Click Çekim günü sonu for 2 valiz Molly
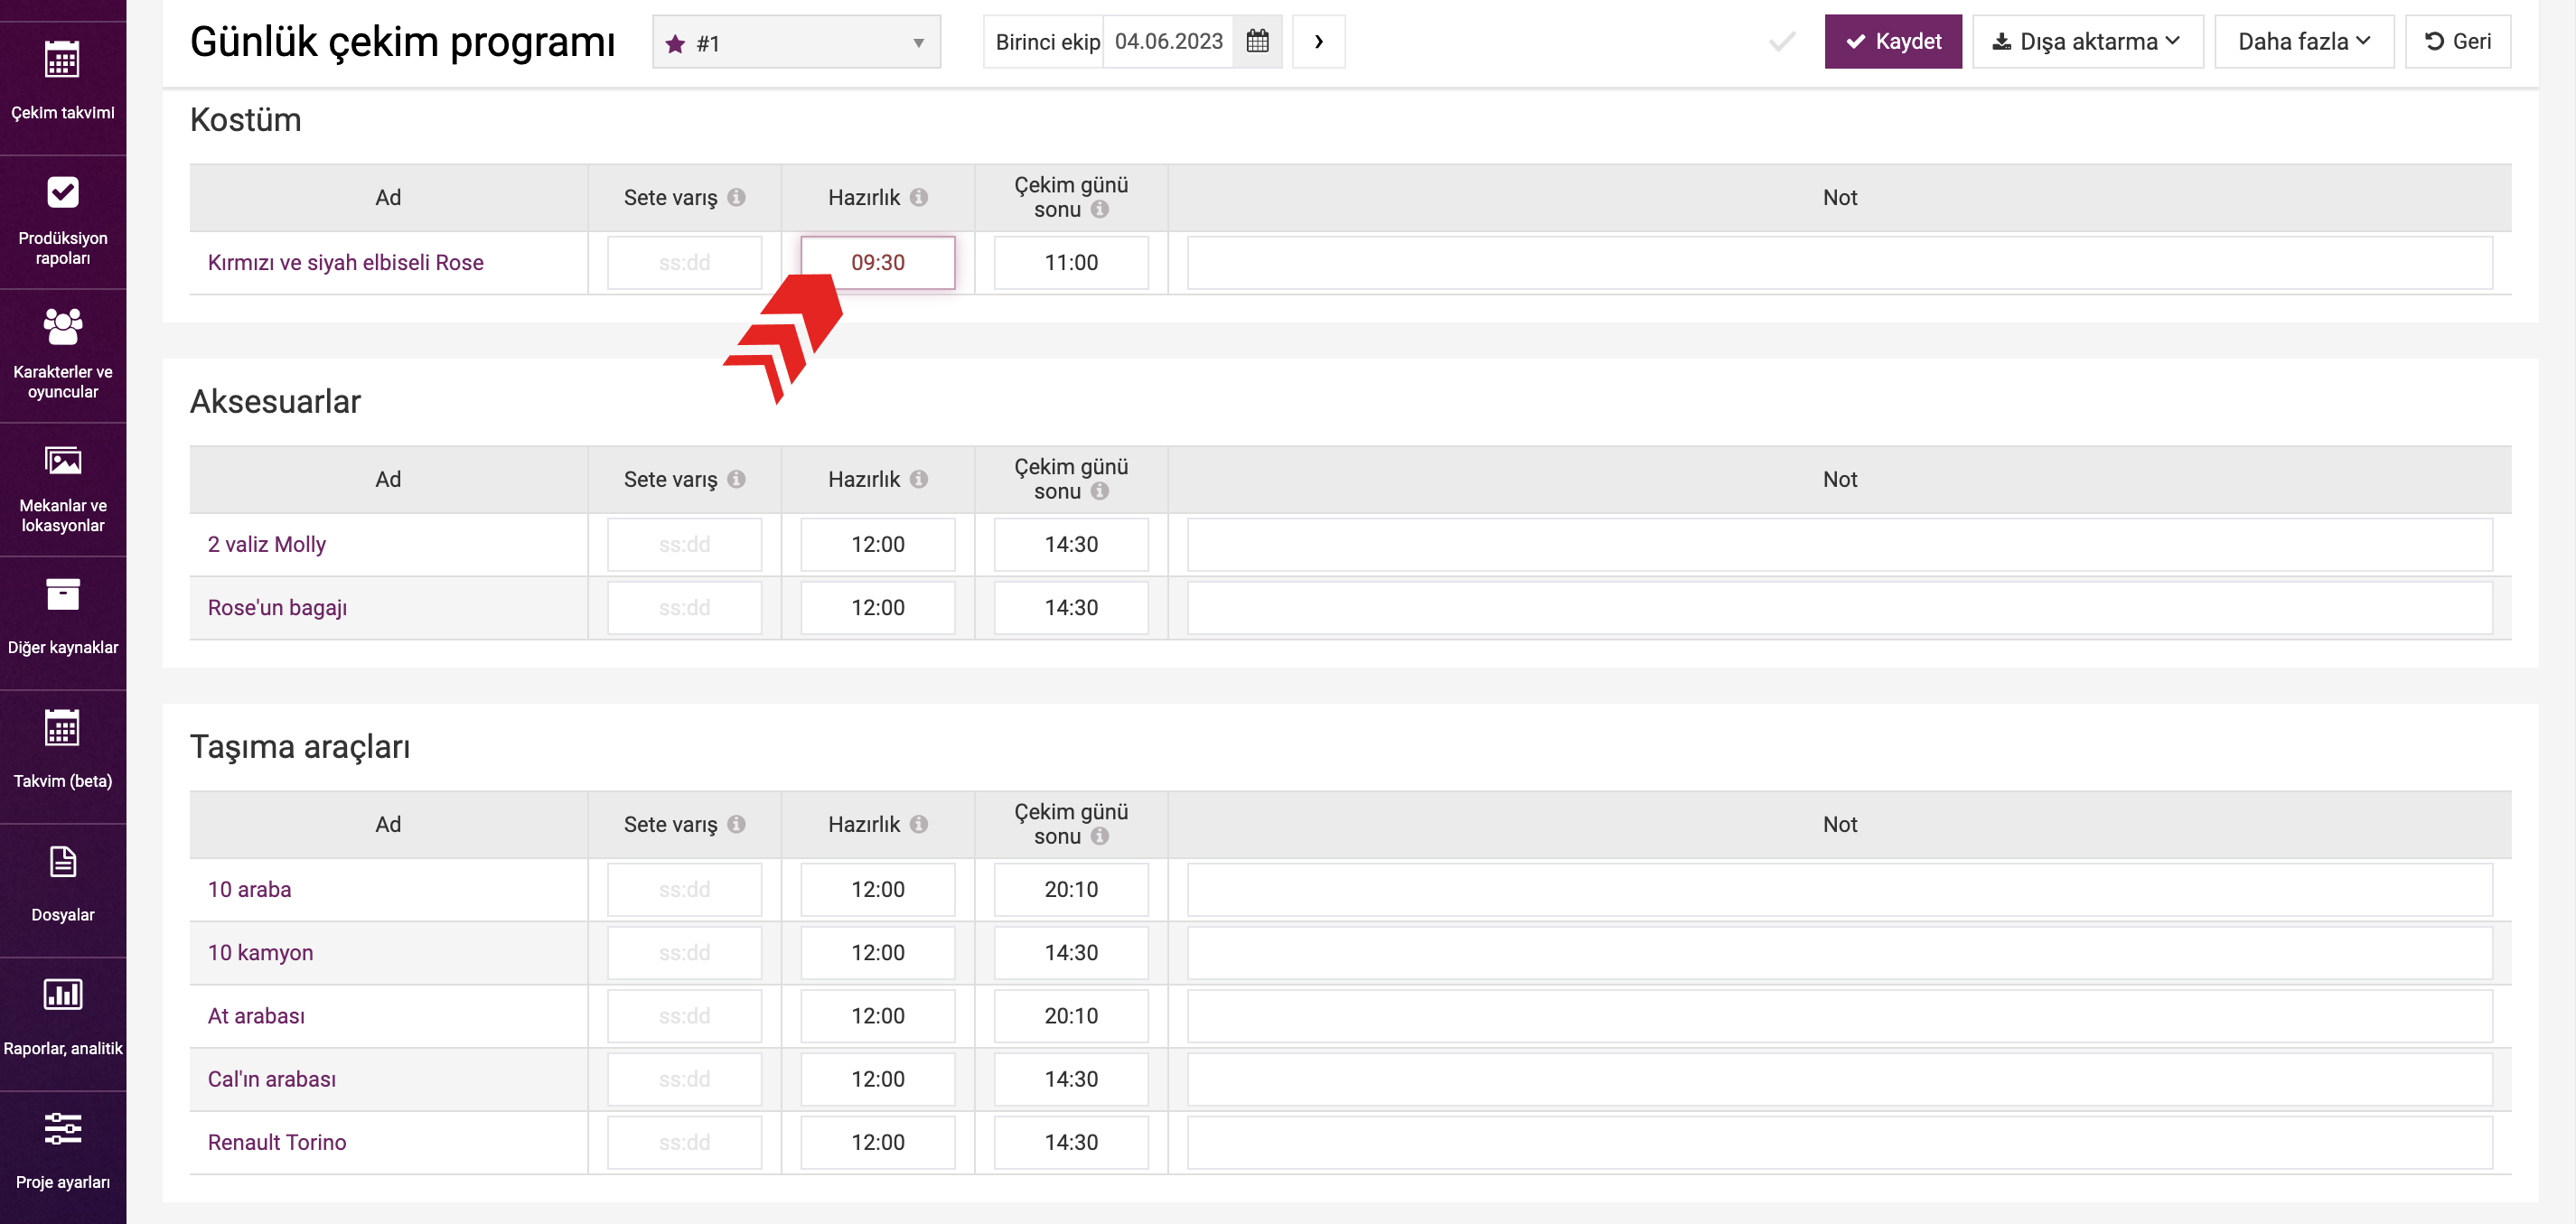The image size is (2576, 1224). (1071, 545)
